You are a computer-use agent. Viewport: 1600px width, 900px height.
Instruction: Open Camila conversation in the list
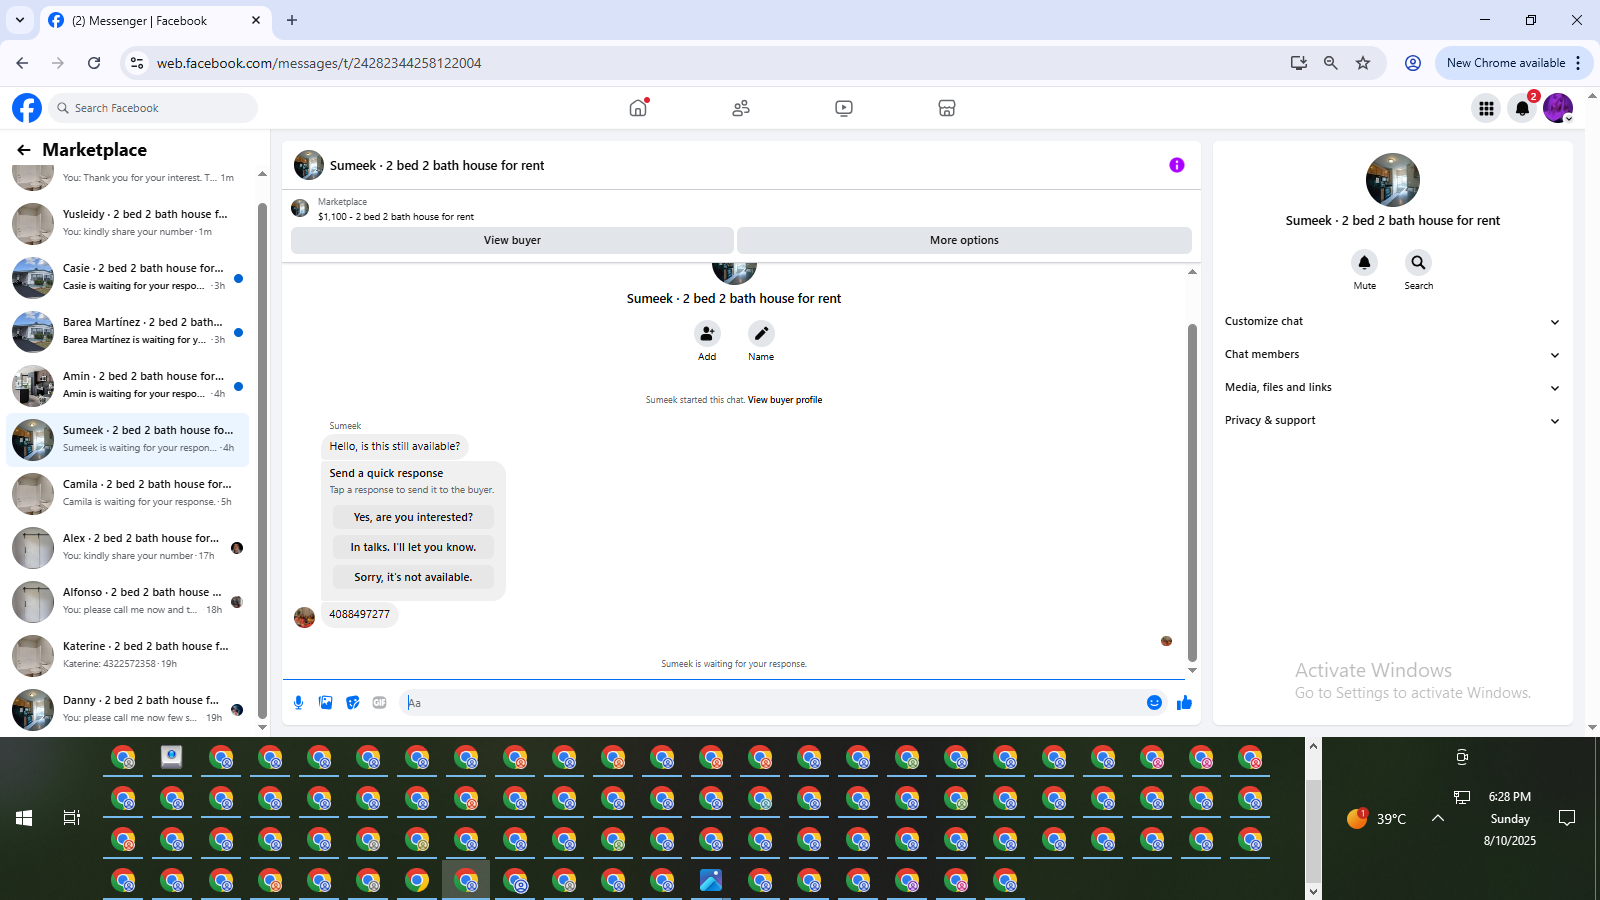click(x=128, y=494)
